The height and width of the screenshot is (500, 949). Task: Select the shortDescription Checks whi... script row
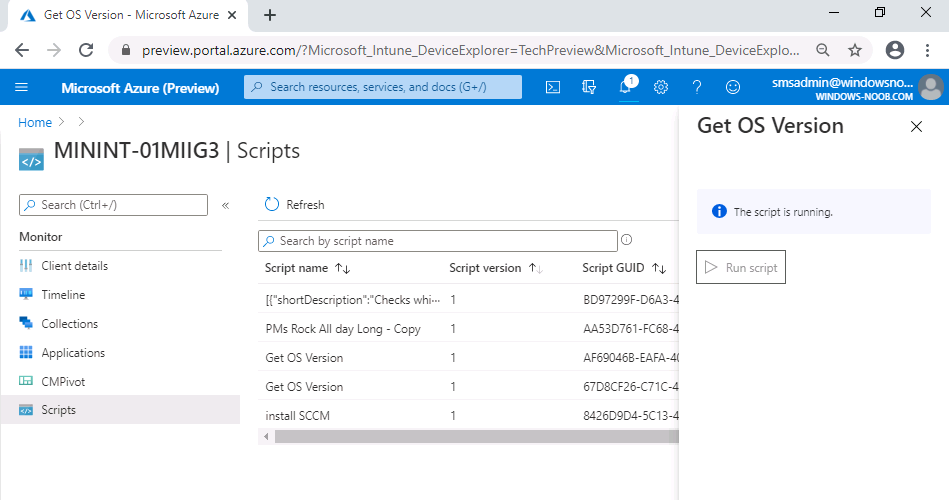point(468,300)
